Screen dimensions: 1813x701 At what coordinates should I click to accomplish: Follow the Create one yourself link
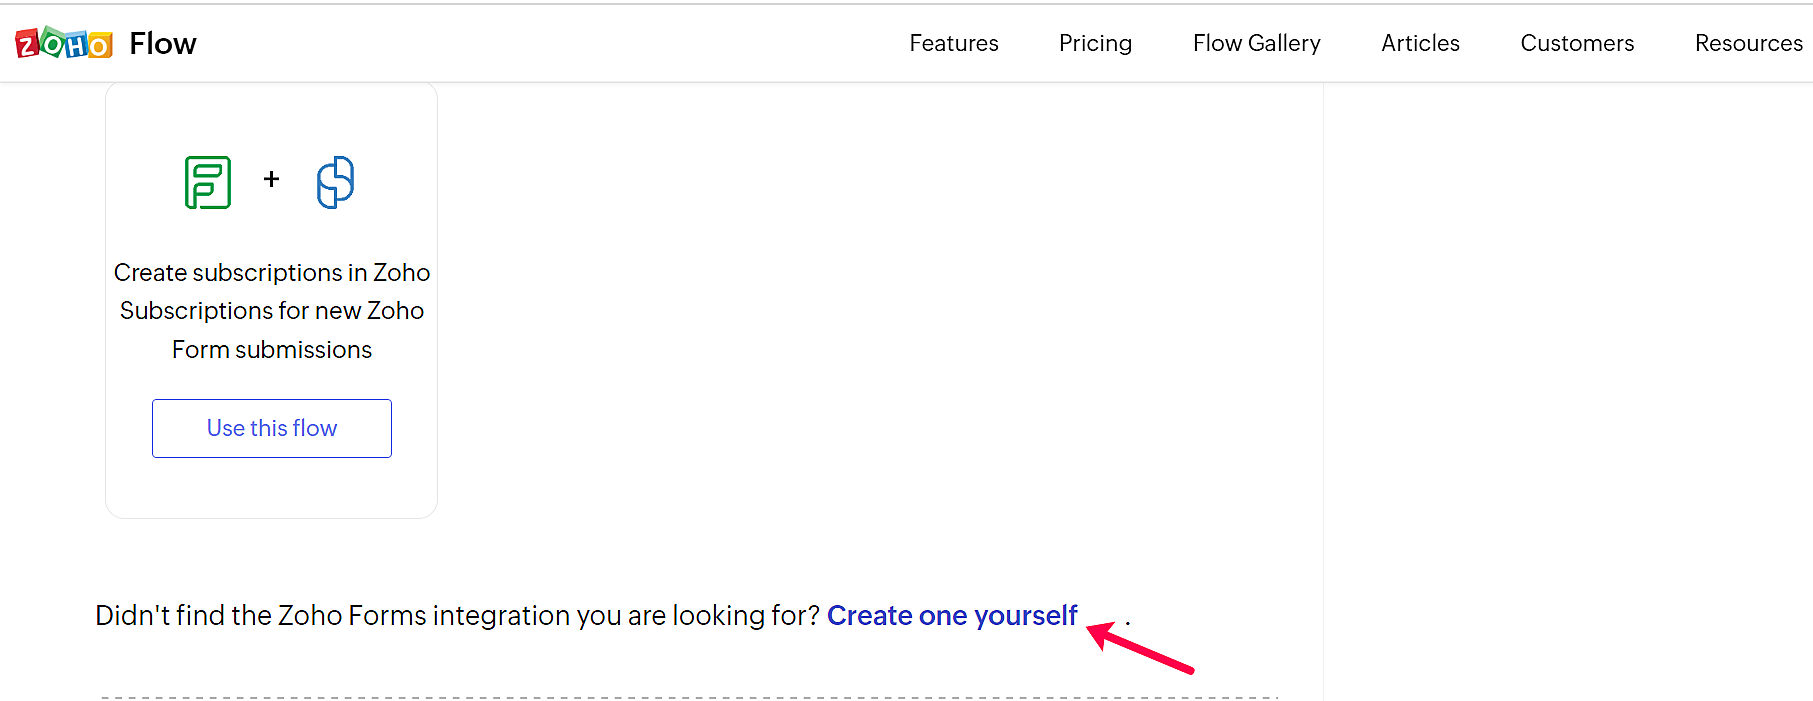(952, 615)
